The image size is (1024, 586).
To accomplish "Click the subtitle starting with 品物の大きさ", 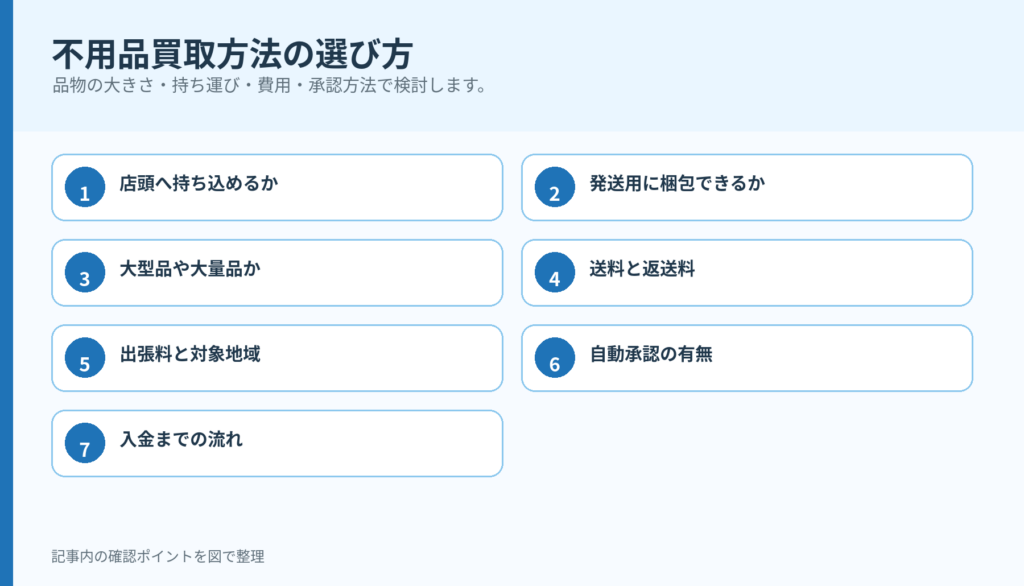I will (270, 86).
